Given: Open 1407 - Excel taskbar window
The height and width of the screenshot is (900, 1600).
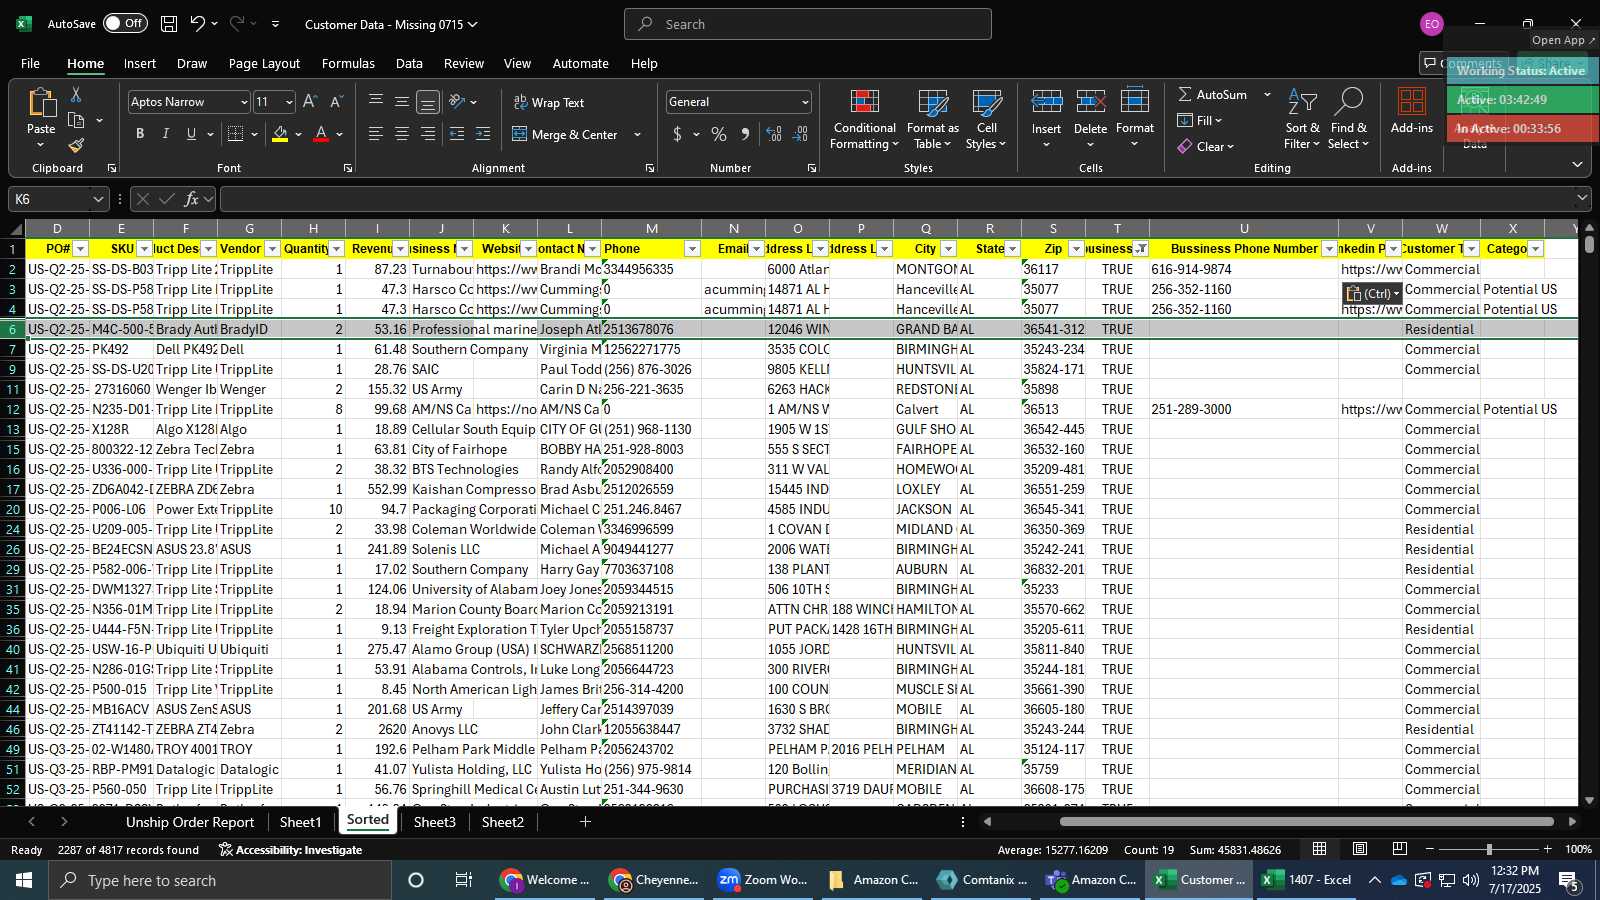Looking at the screenshot, I should [x=1308, y=880].
